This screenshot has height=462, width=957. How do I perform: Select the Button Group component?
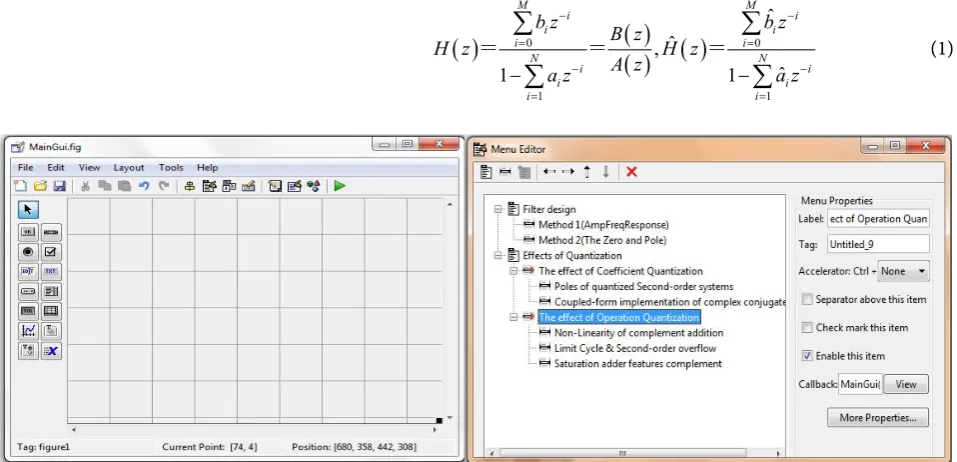29,351
